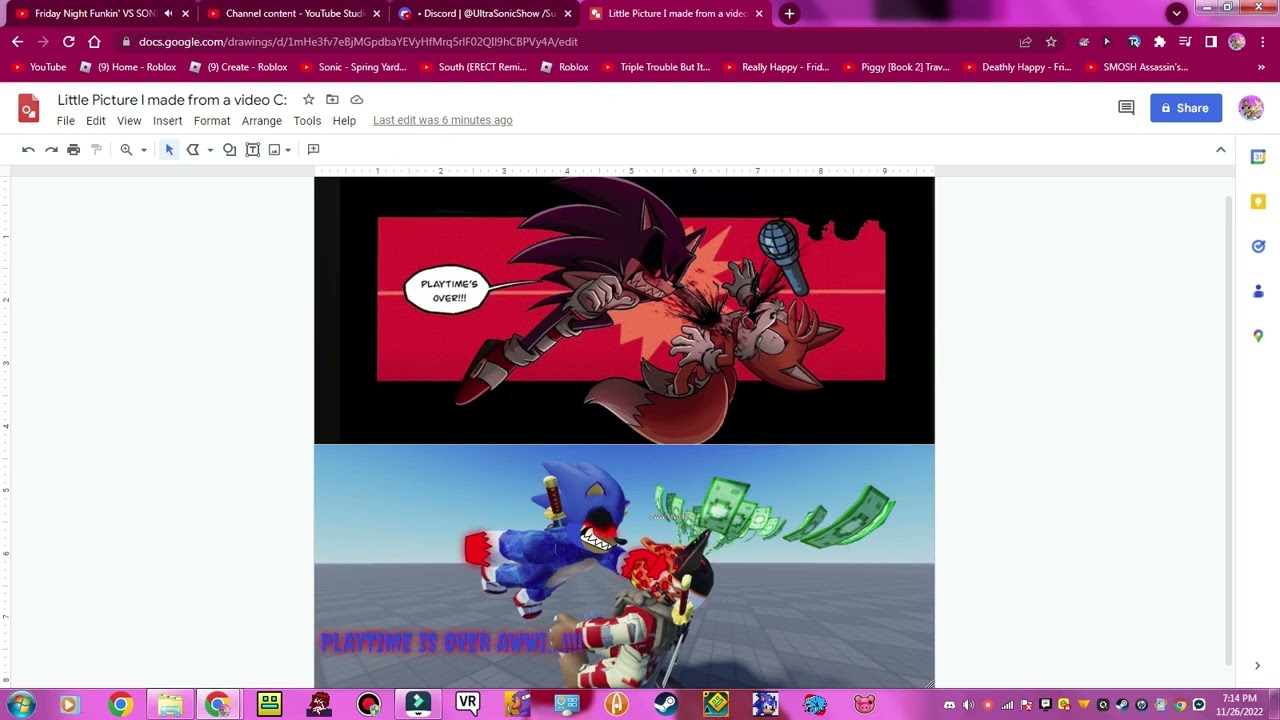Open comment history icon
Screen dimensions: 1280x720
click(1126, 108)
